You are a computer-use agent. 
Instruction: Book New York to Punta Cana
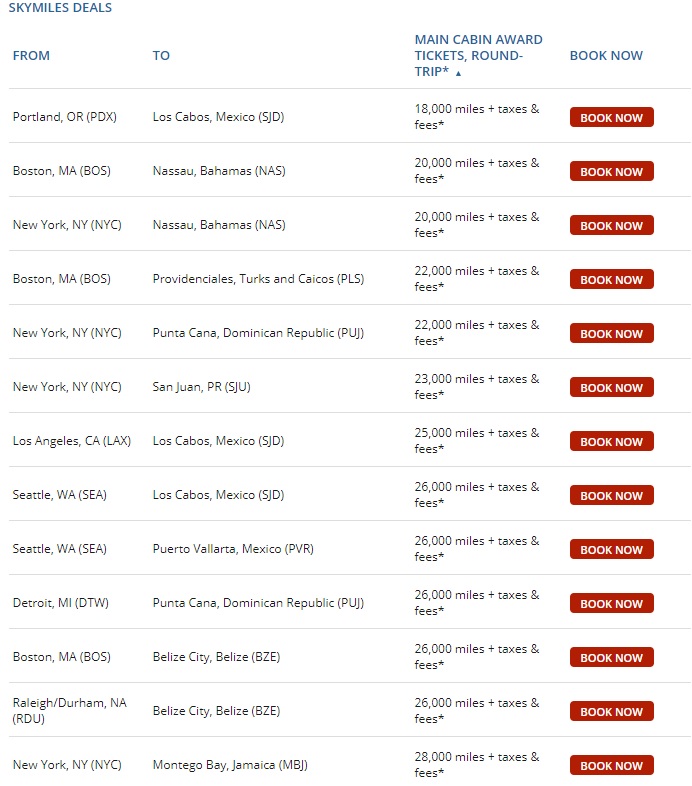pyautogui.click(x=611, y=334)
